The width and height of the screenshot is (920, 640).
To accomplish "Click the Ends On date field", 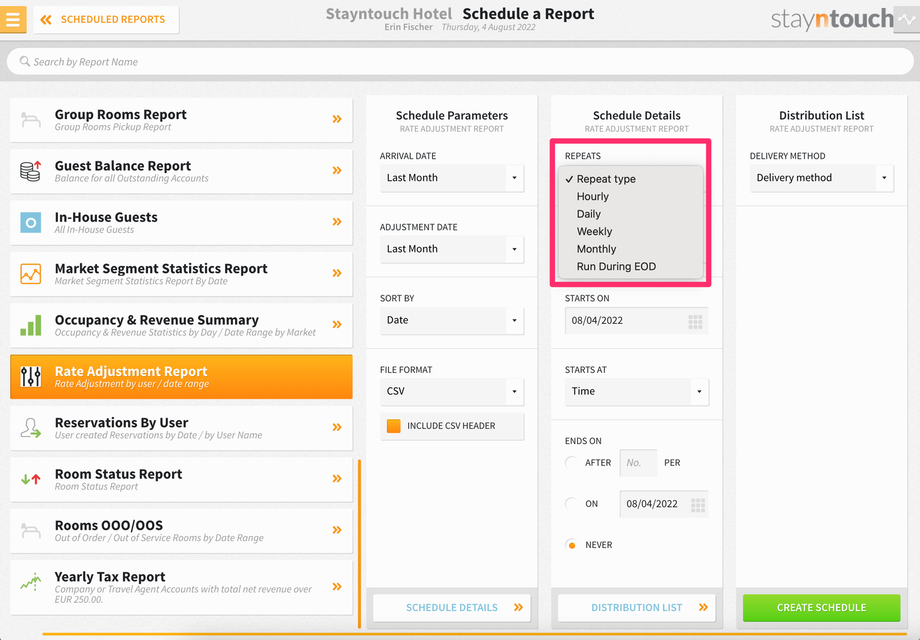I will pos(664,504).
